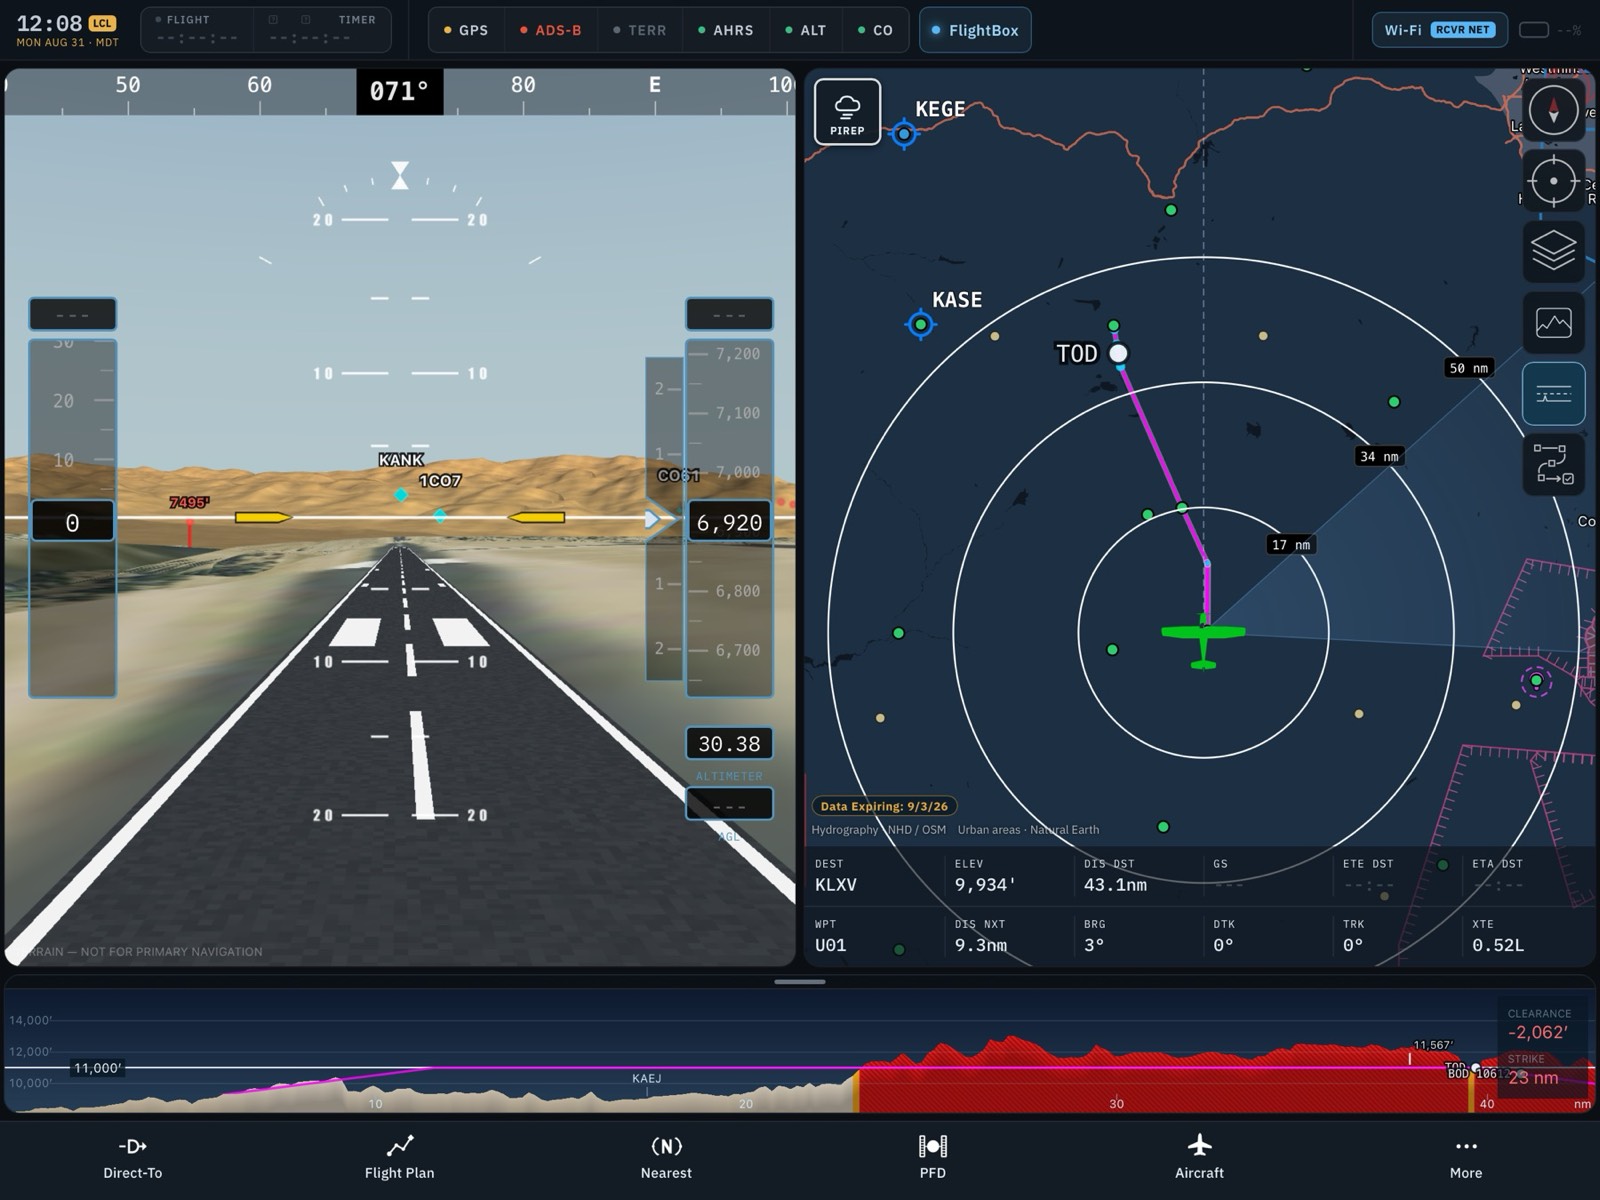The width and height of the screenshot is (1600, 1200).
Task: Tap the green aircraft symbol
Action: click(1203, 640)
